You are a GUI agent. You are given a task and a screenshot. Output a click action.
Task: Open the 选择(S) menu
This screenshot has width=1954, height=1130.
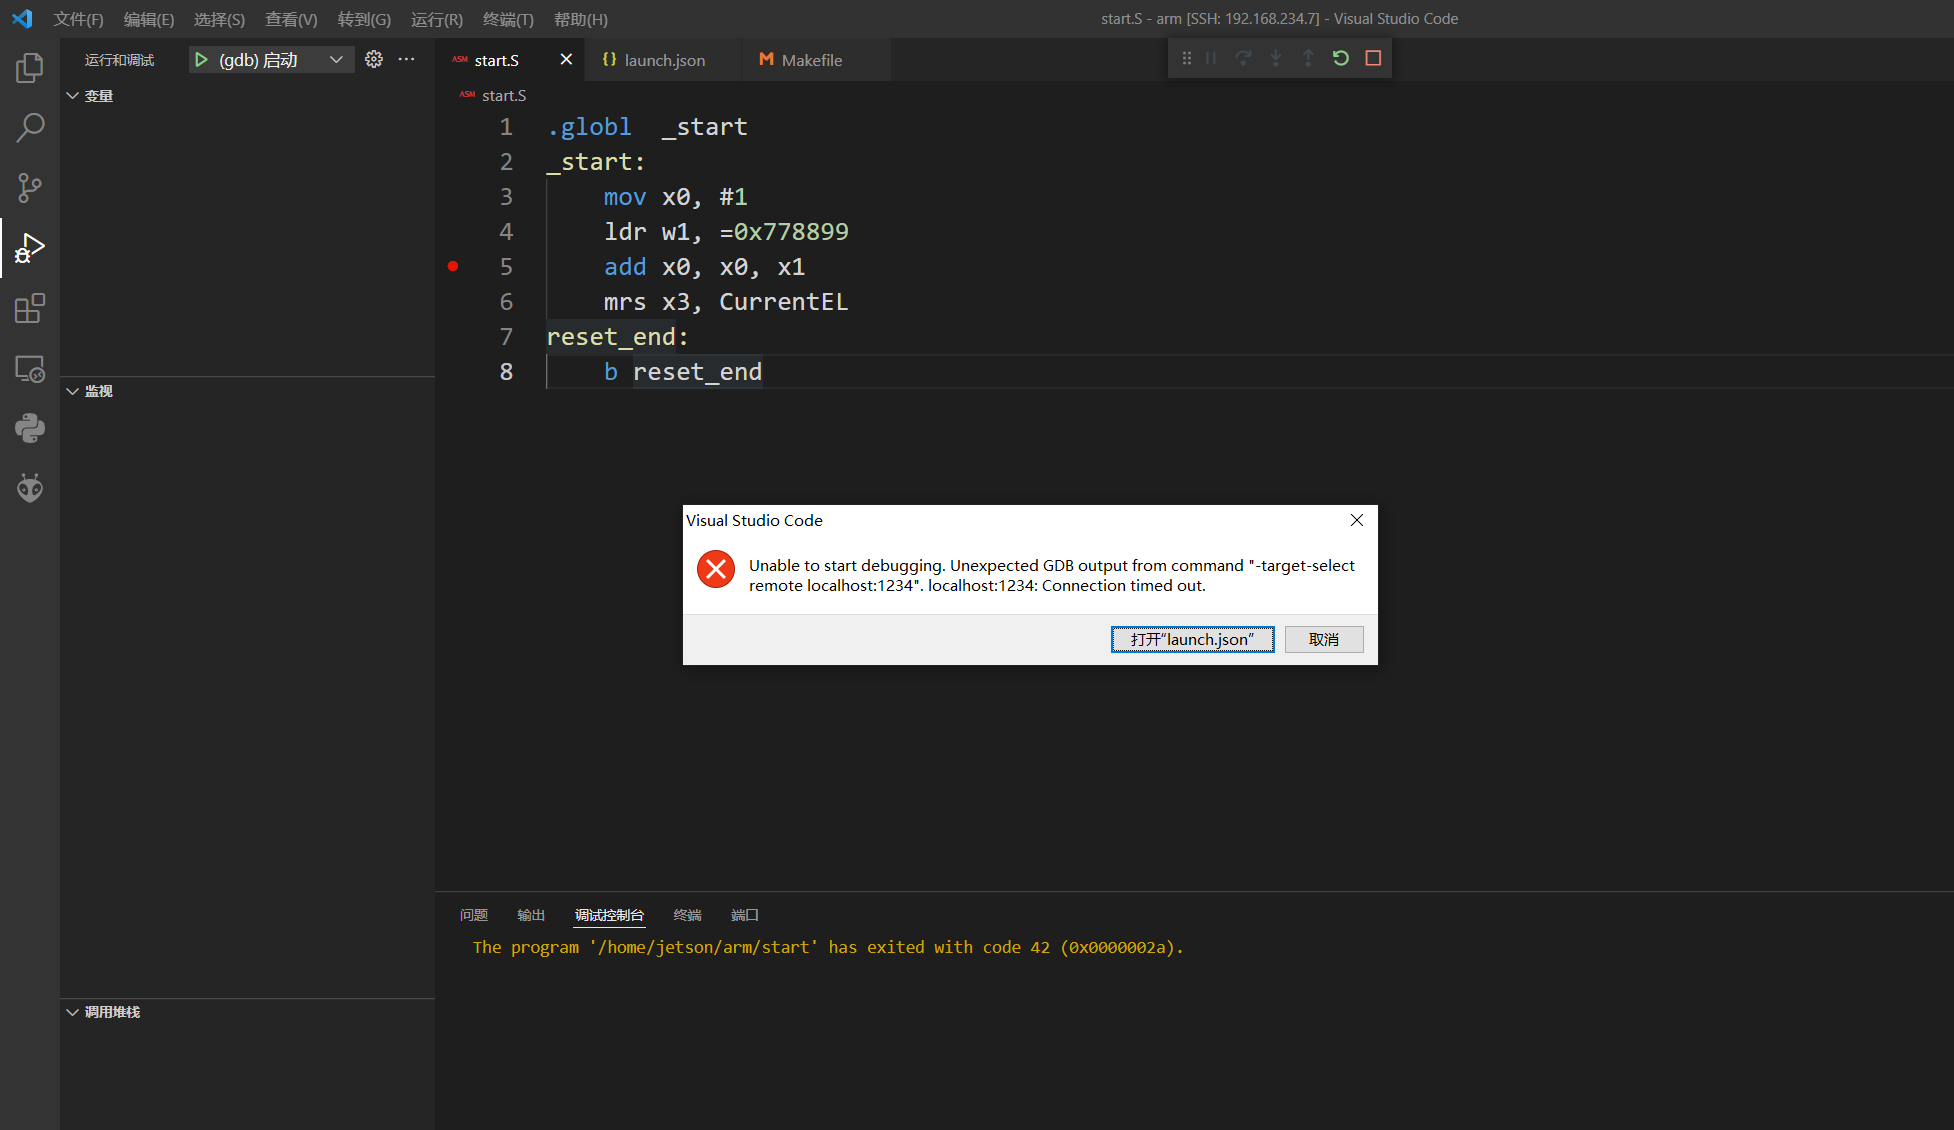[x=219, y=19]
